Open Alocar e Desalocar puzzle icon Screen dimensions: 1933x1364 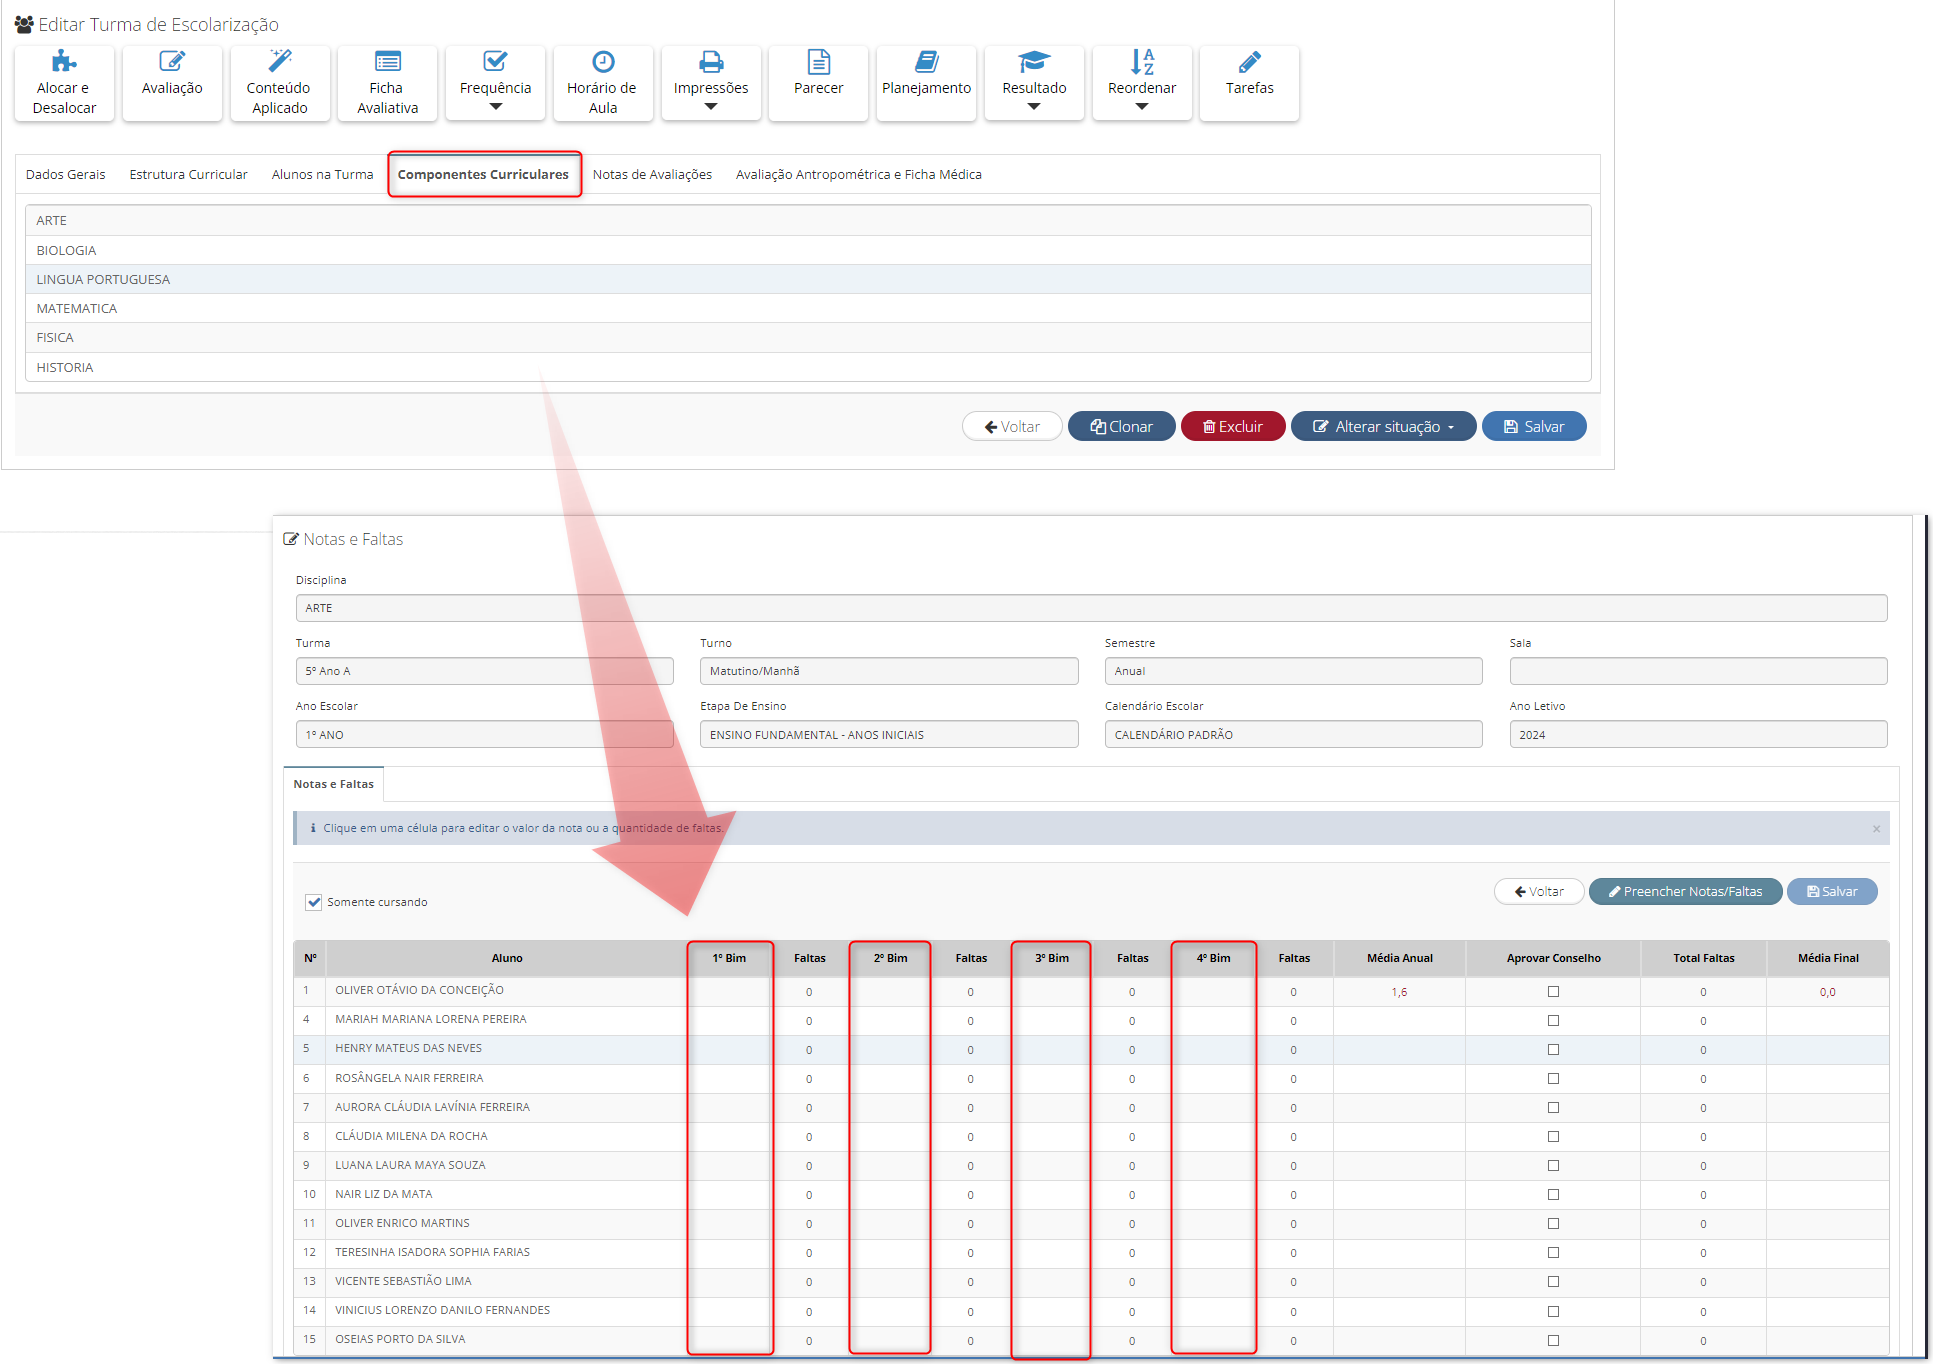(x=65, y=63)
